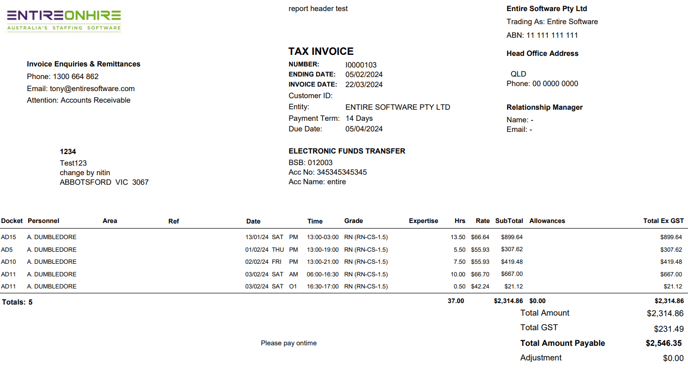688x371 pixels.
Task: Click the Total Ex GST column header
Action: pyautogui.click(x=663, y=221)
